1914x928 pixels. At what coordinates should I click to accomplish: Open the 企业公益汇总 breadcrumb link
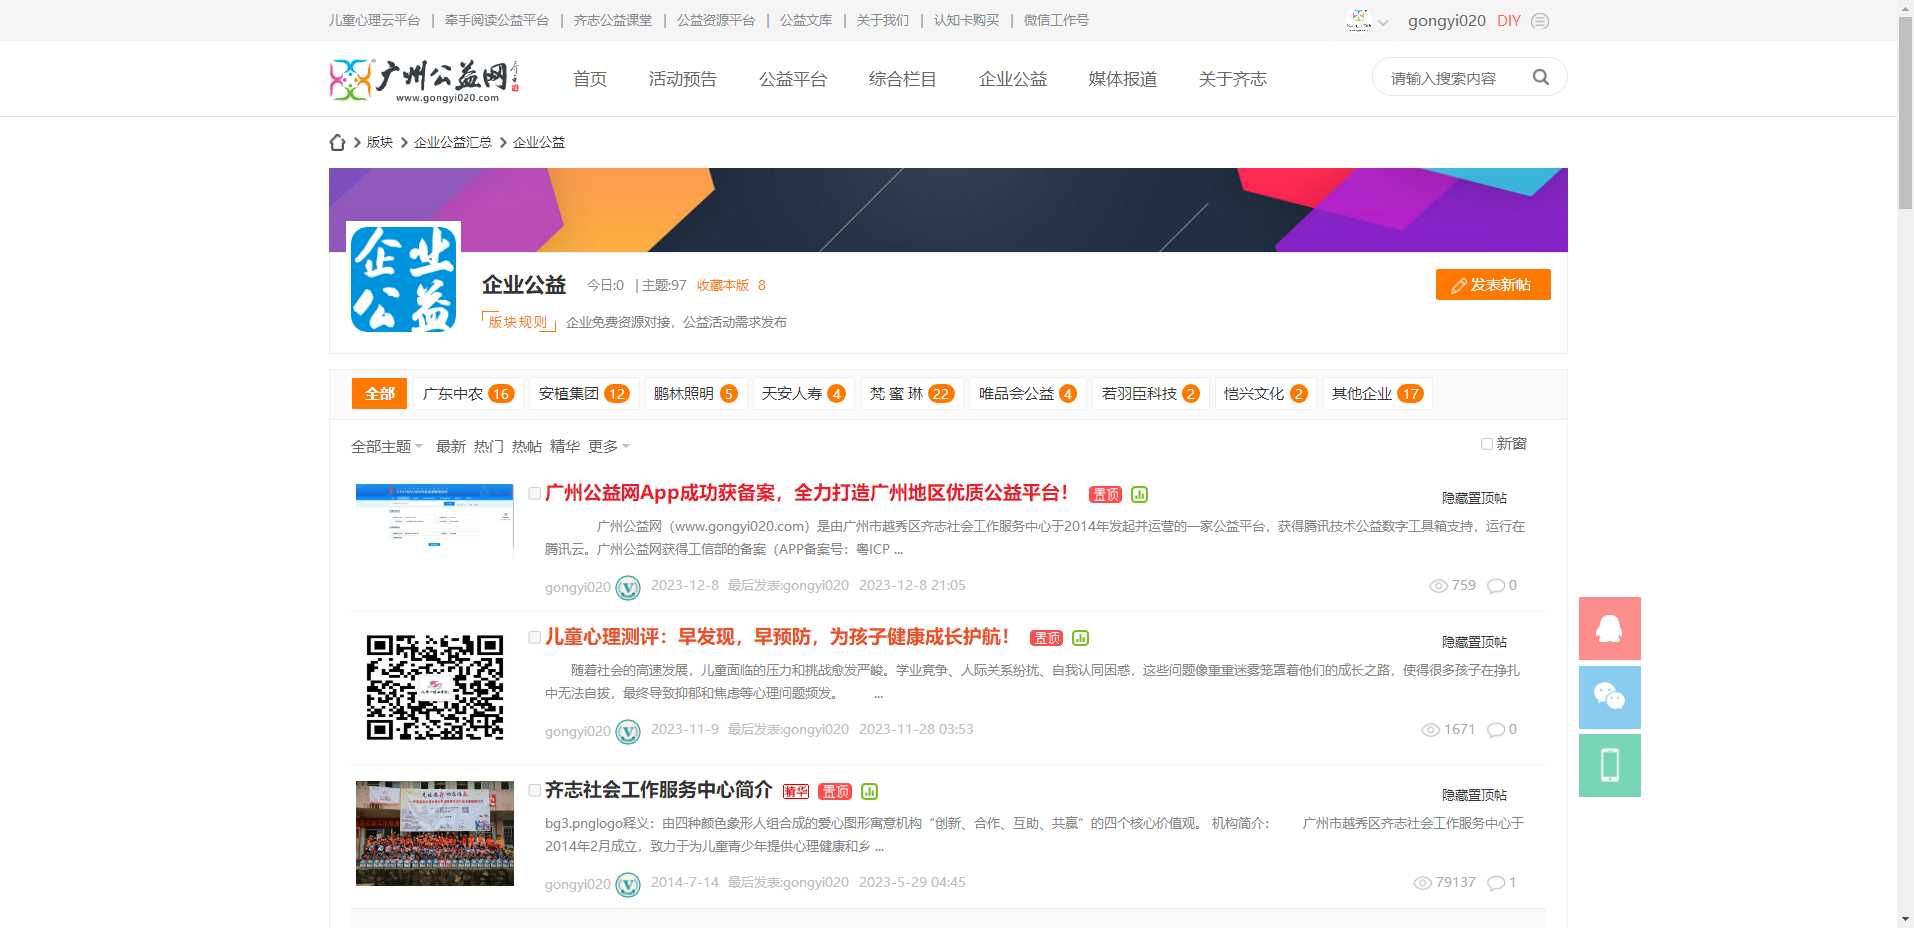coord(453,142)
